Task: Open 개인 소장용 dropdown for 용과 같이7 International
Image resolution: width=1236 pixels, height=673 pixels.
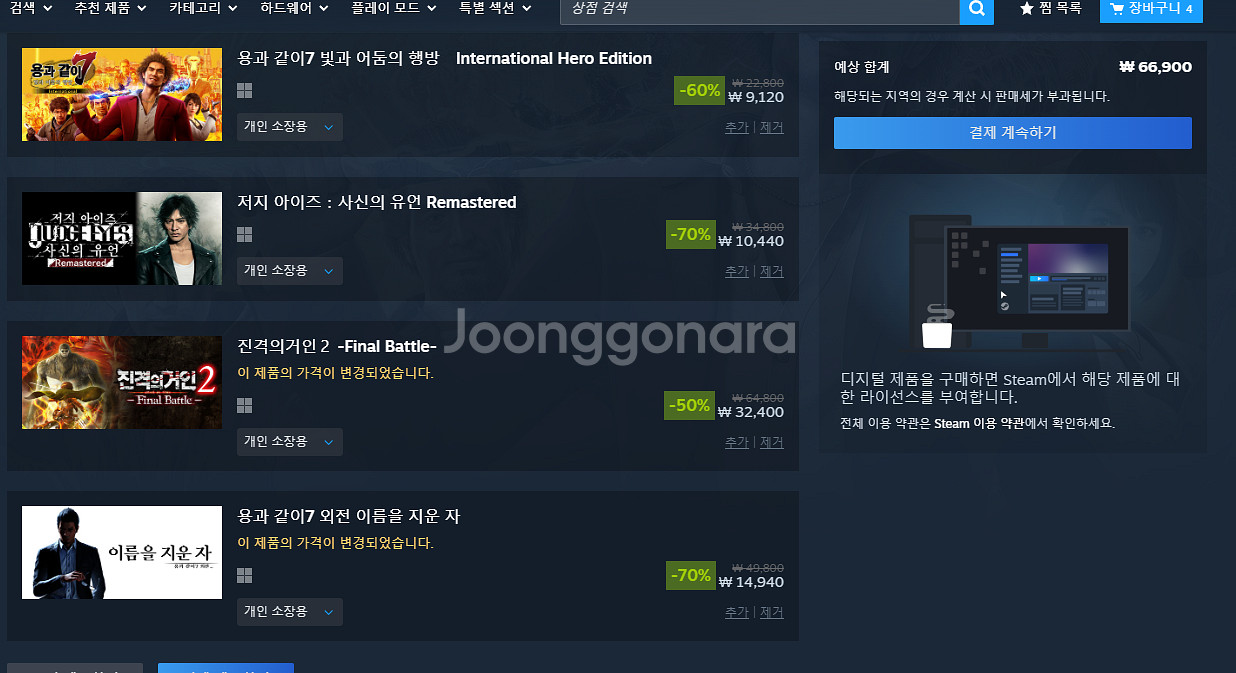Action: [290, 127]
